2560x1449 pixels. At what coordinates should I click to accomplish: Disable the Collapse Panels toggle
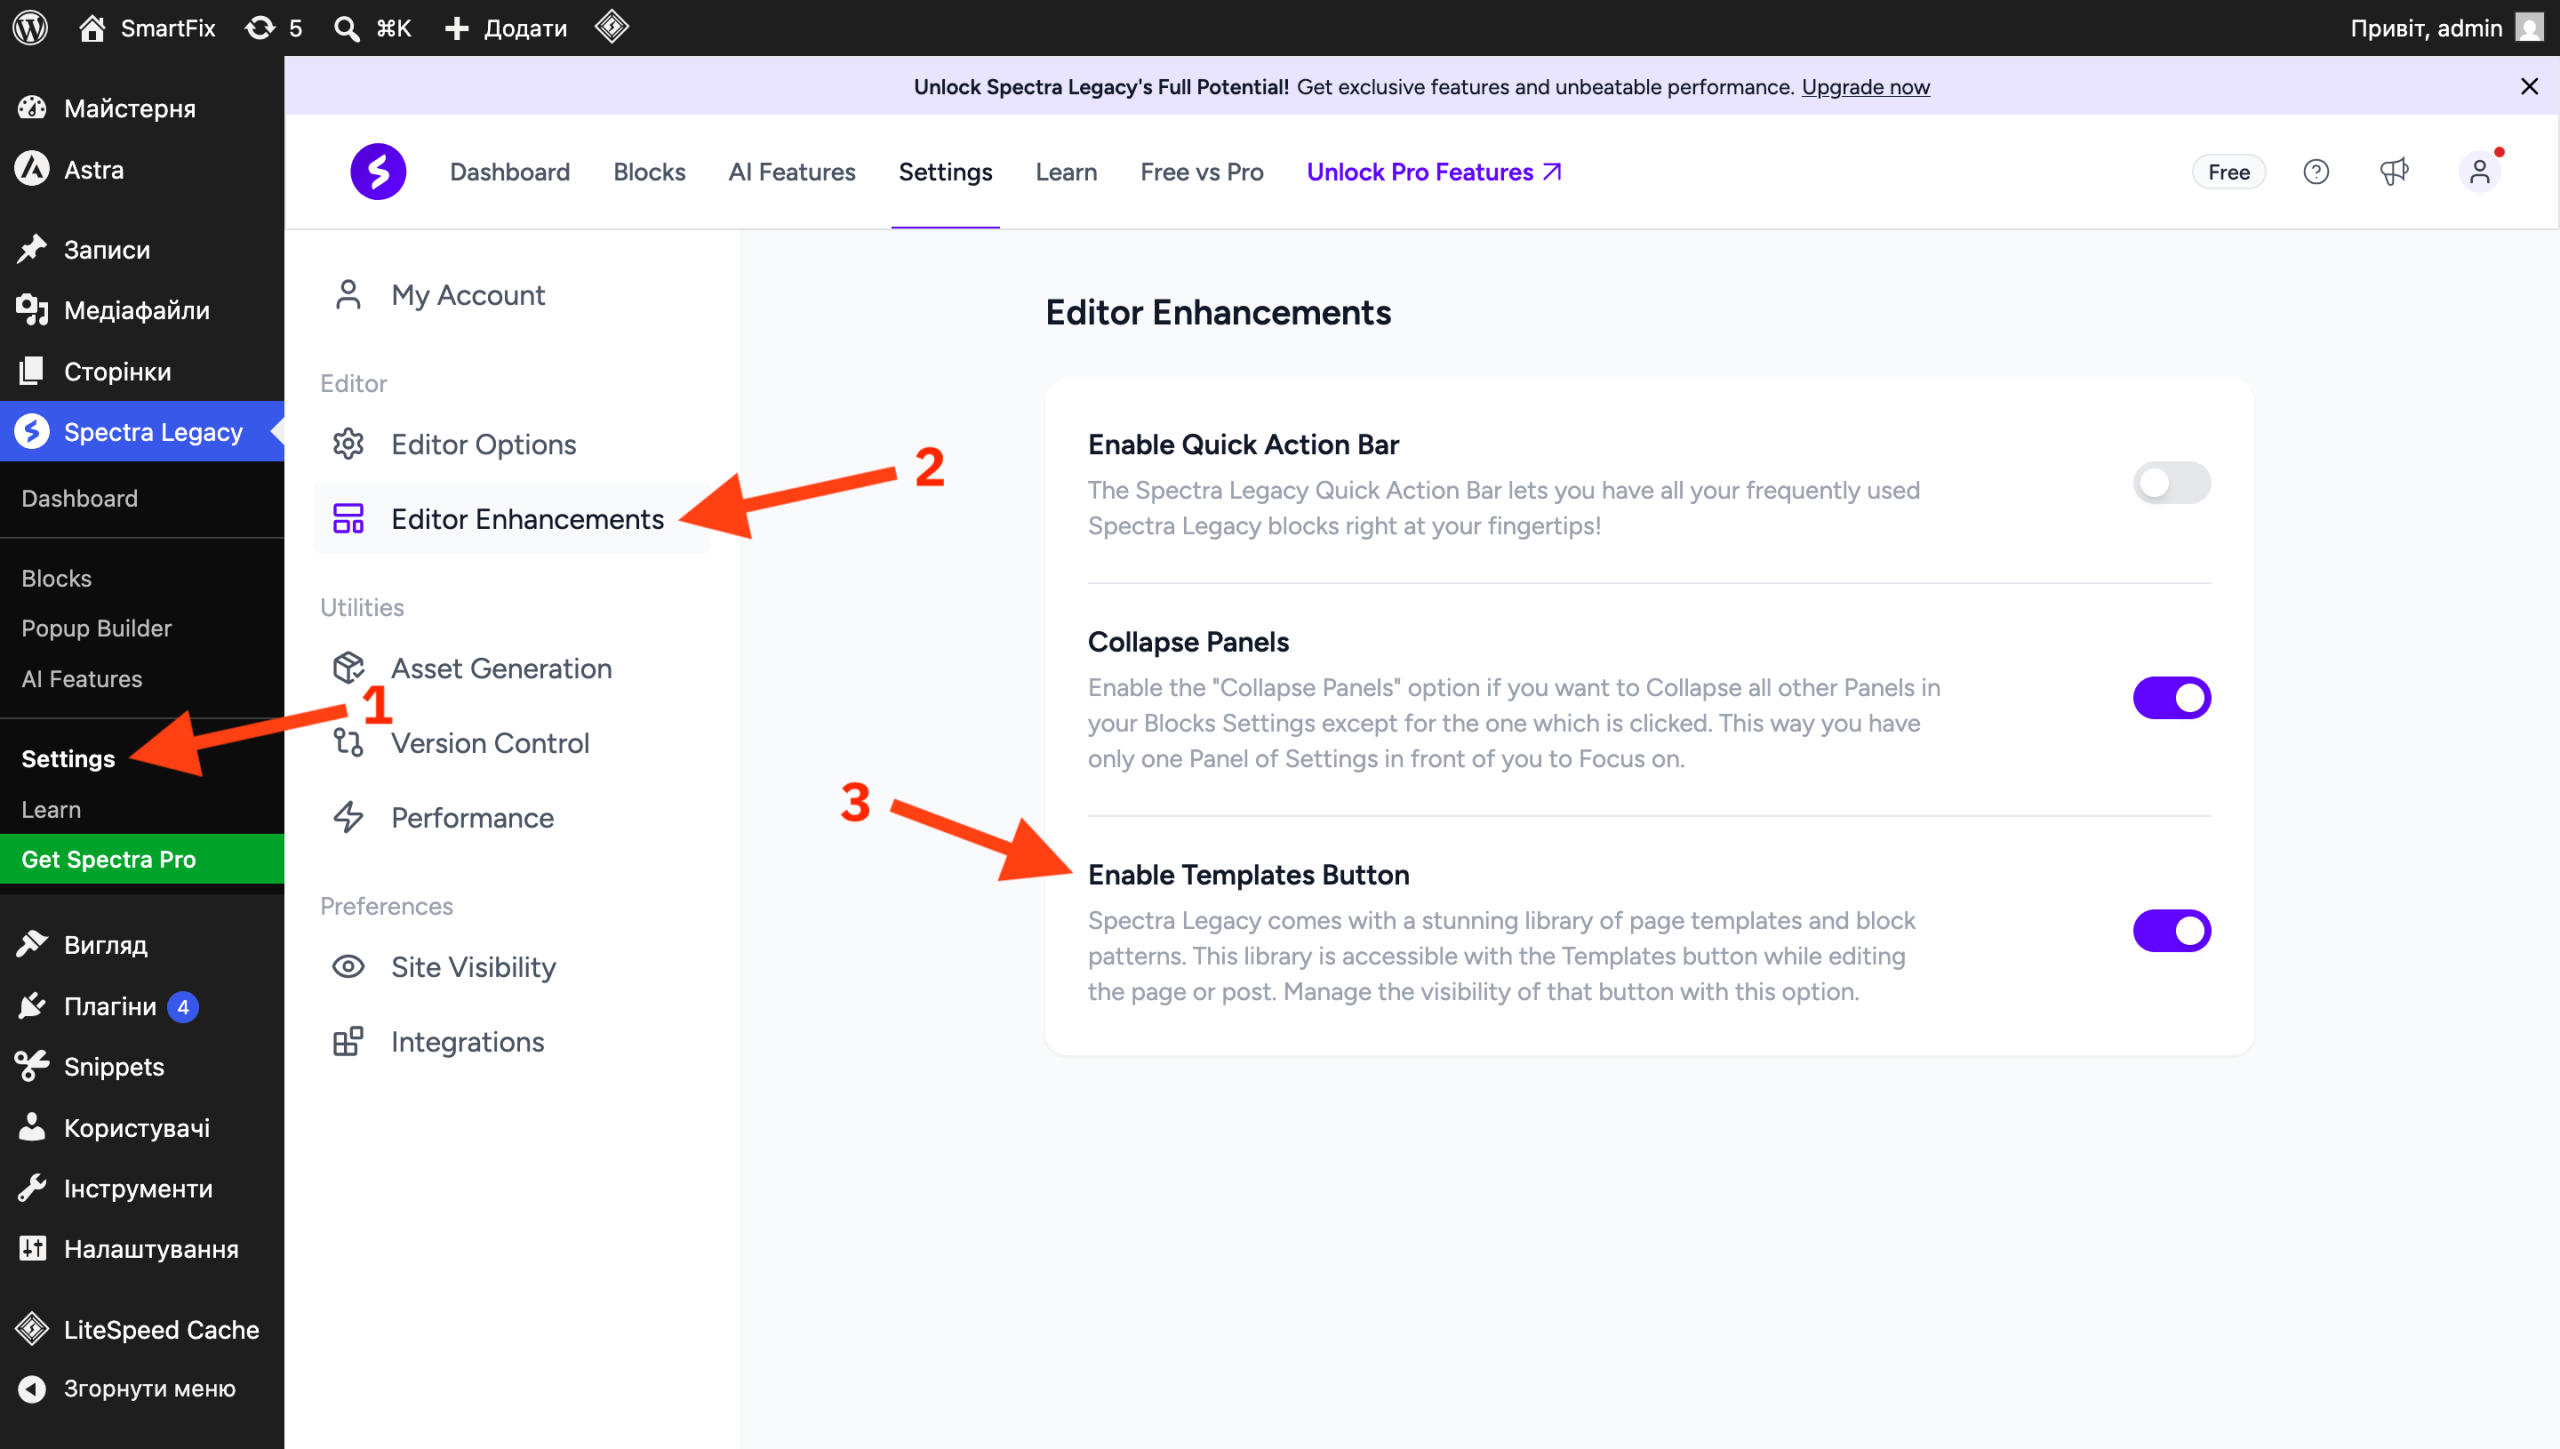[2172, 698]
